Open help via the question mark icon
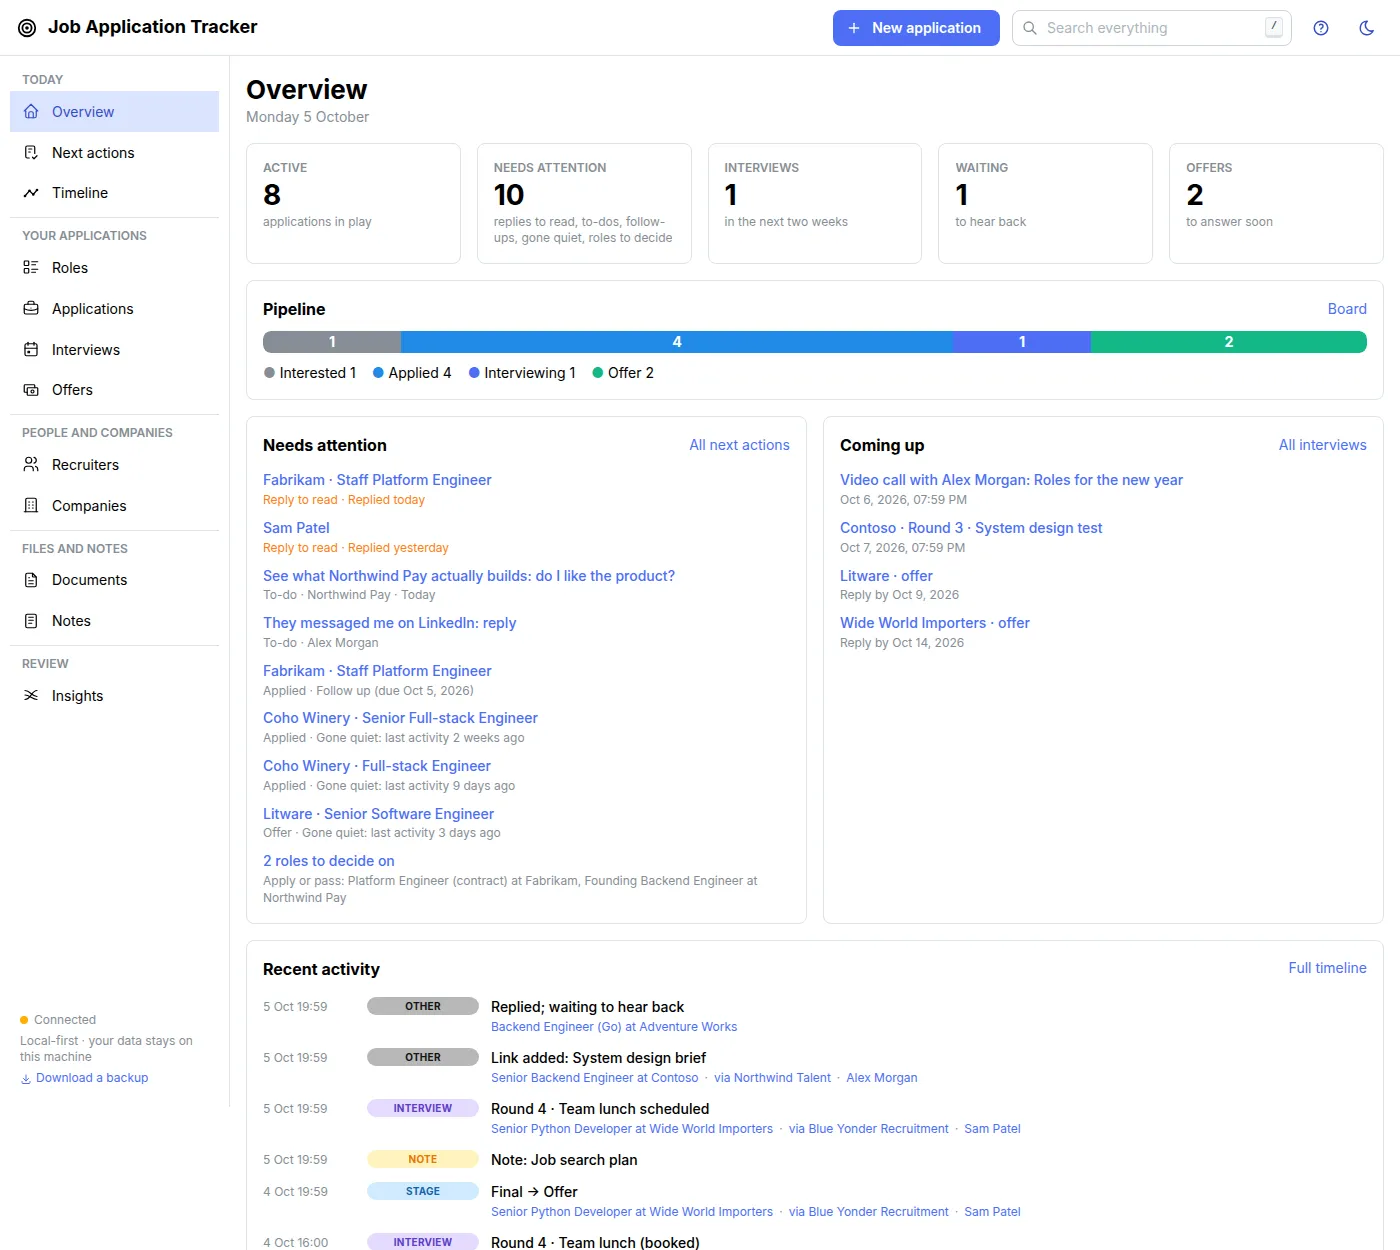 pos(1321,28)
